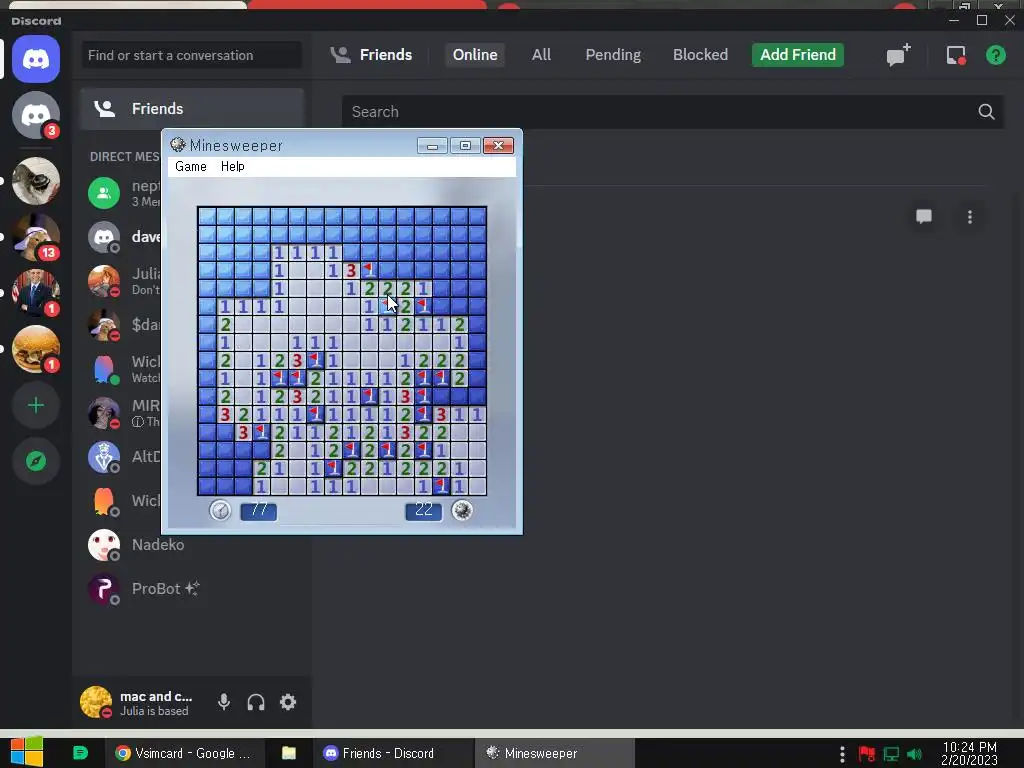Viewport: 1024px width, 768px height.
Task: Click Minesweeper mine counter icon
Action: [462, 510]
